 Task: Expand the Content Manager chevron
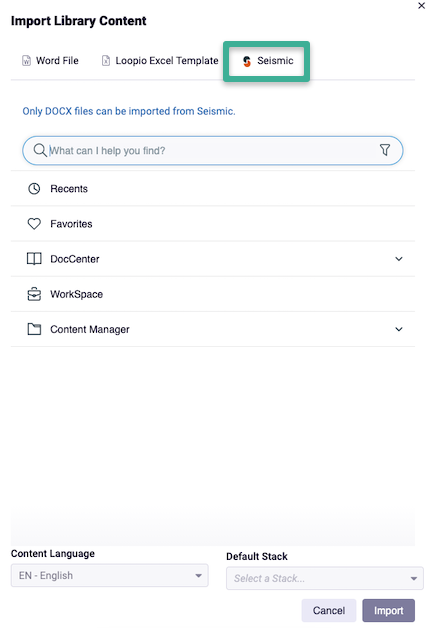[x=399, y=329]
